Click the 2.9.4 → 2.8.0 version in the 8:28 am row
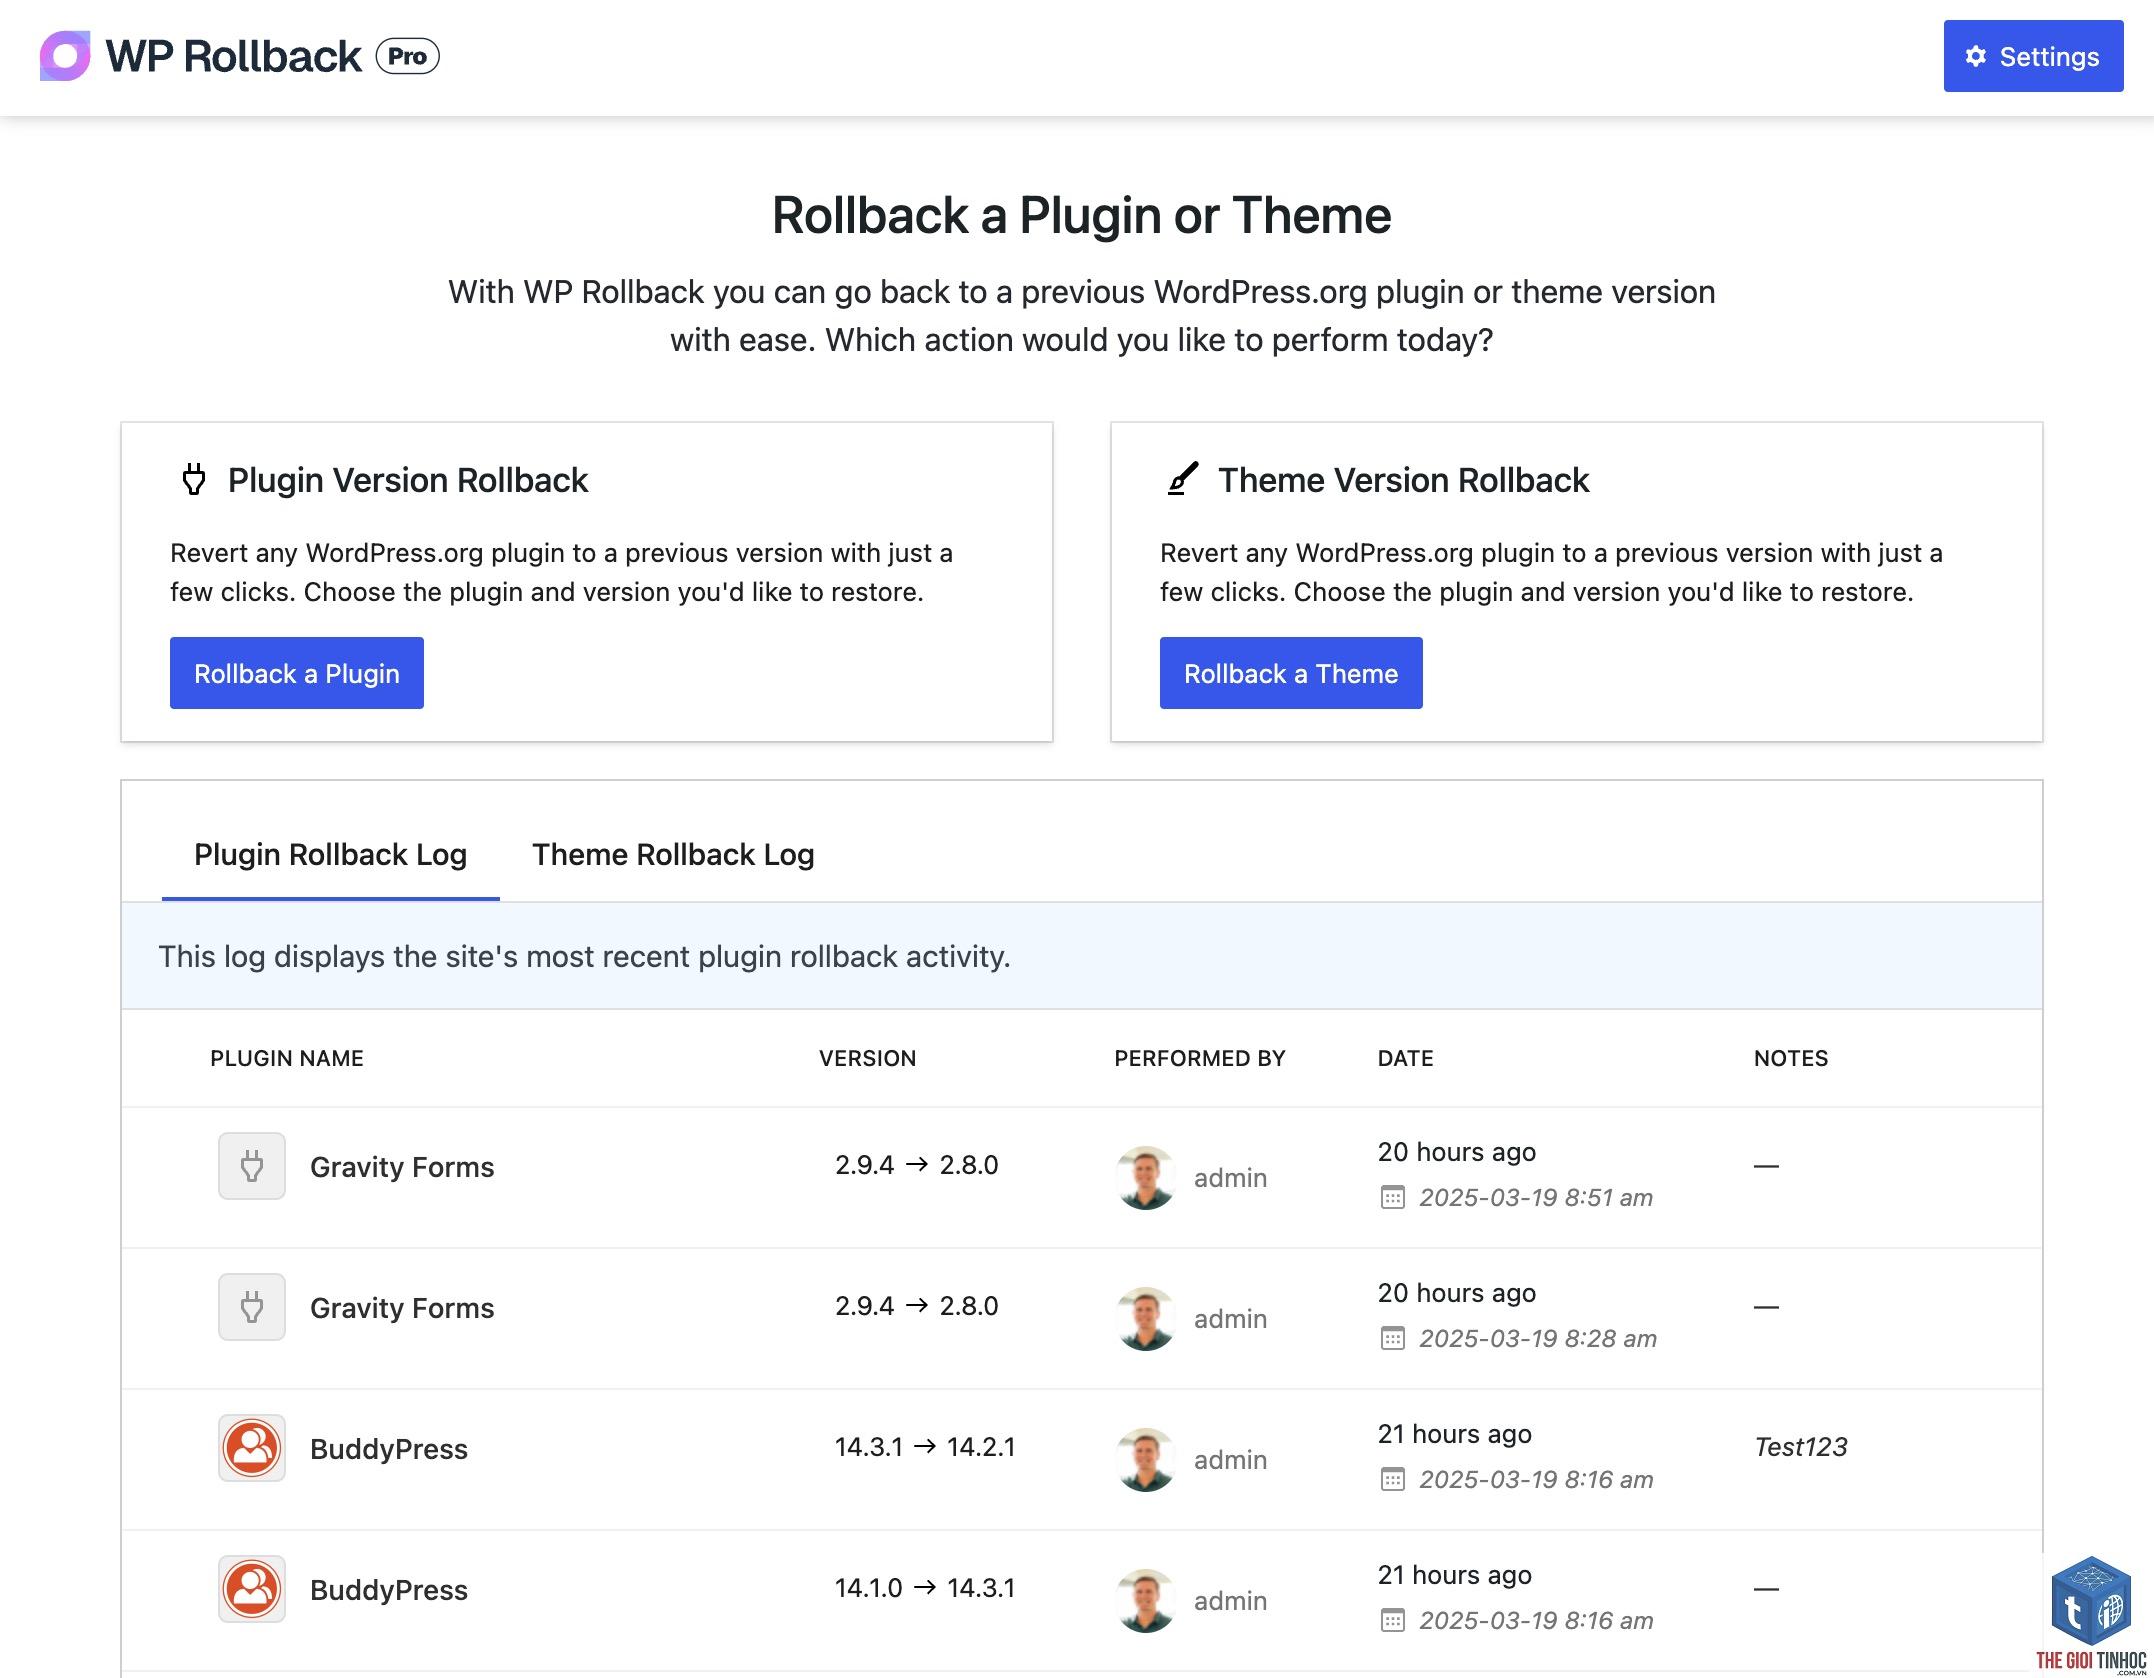Viewport: 2154px width, 1678px height. [917, 1306]
